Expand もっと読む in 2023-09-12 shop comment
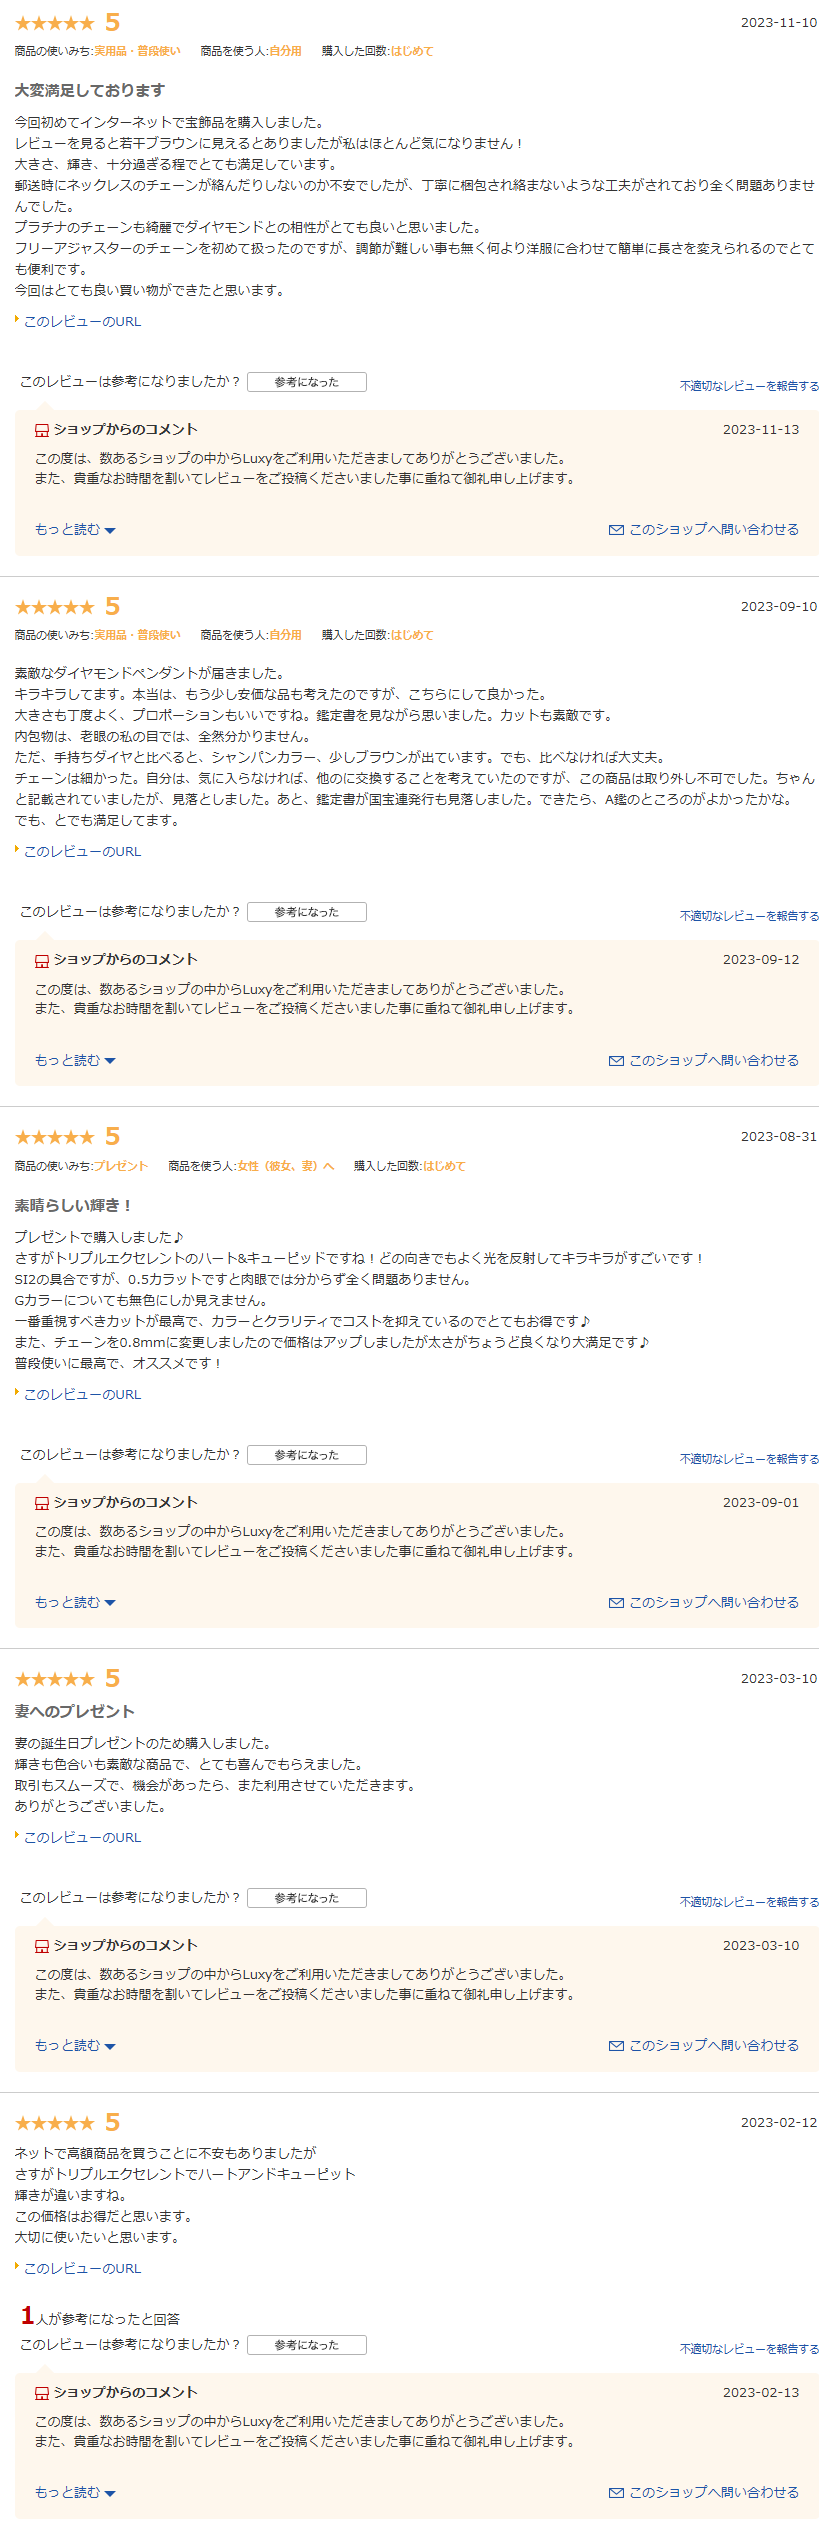The height and width of the screenshot is (2530, 830). pyautogui.click(x=75, y=1061)
